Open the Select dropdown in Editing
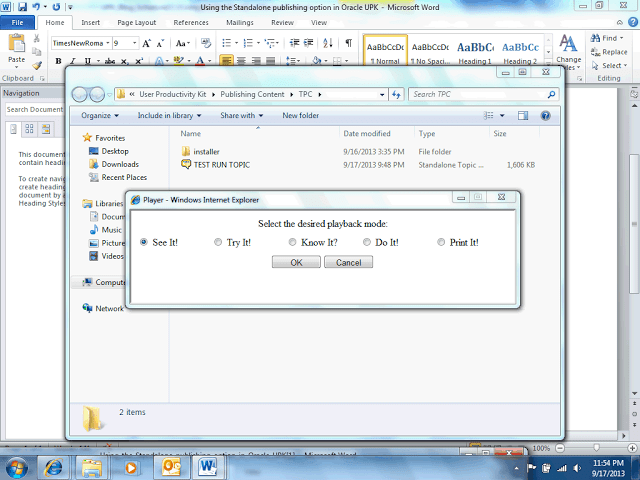 click(x=609, y=66)
